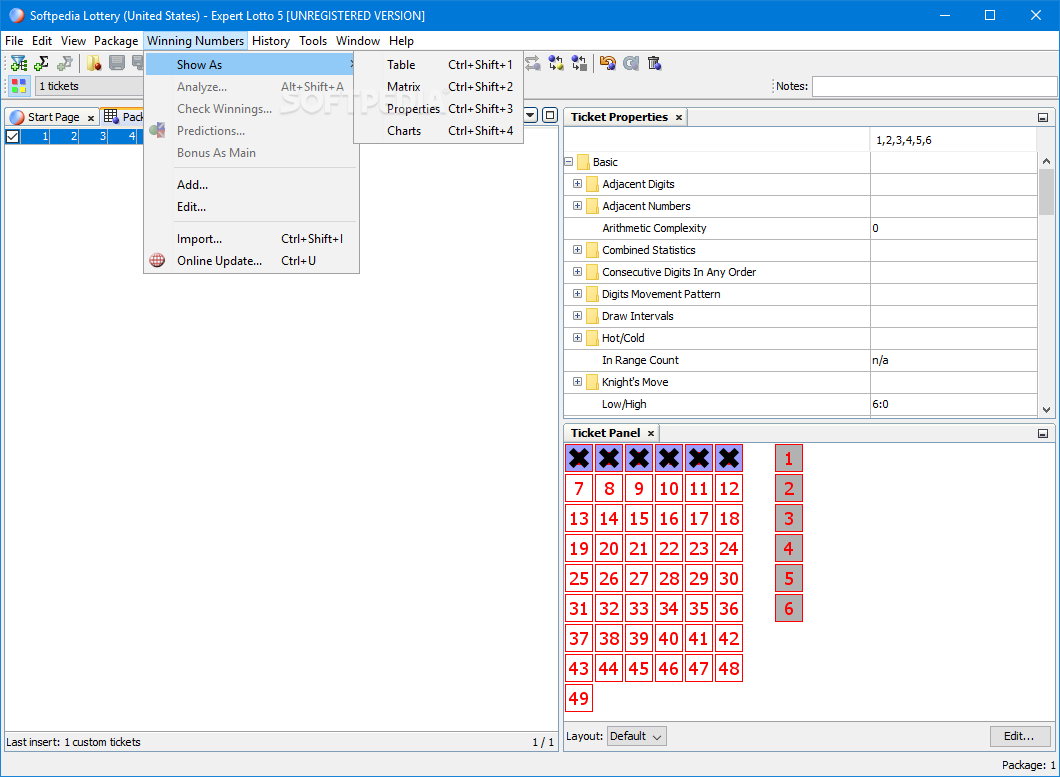1060x777 pixels.
Task: Click the grey cell numbered 6 in the right column
Action: (788, 609)
